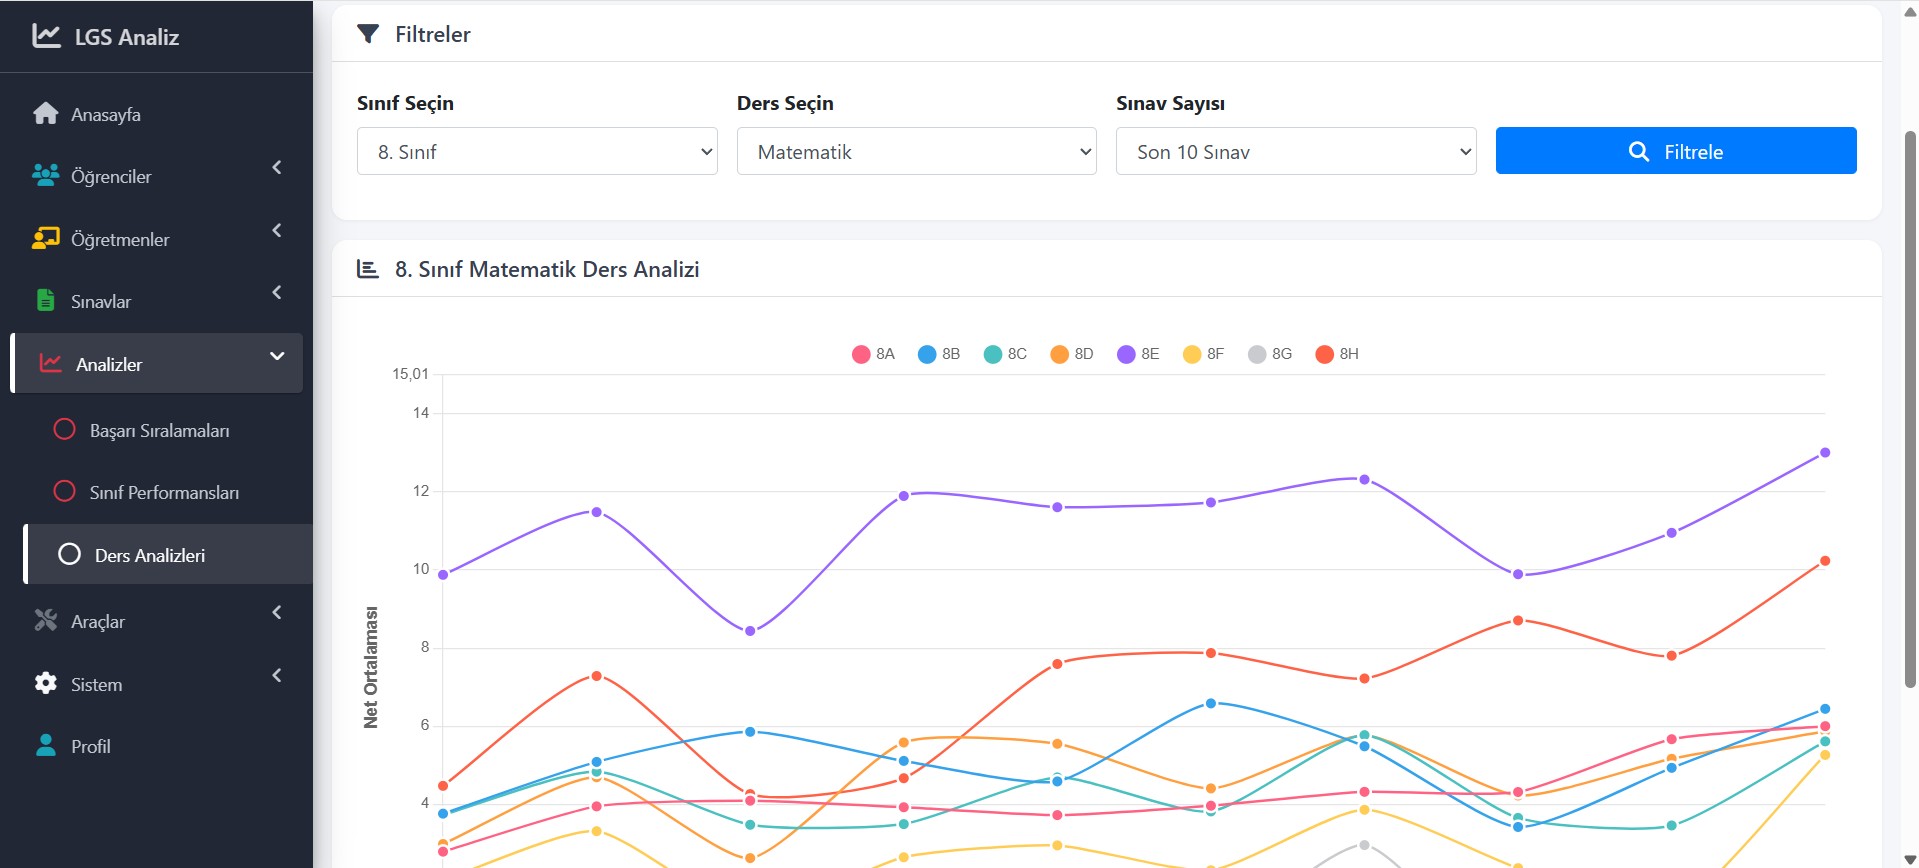Toggle the 8H series legend item

1337,354
